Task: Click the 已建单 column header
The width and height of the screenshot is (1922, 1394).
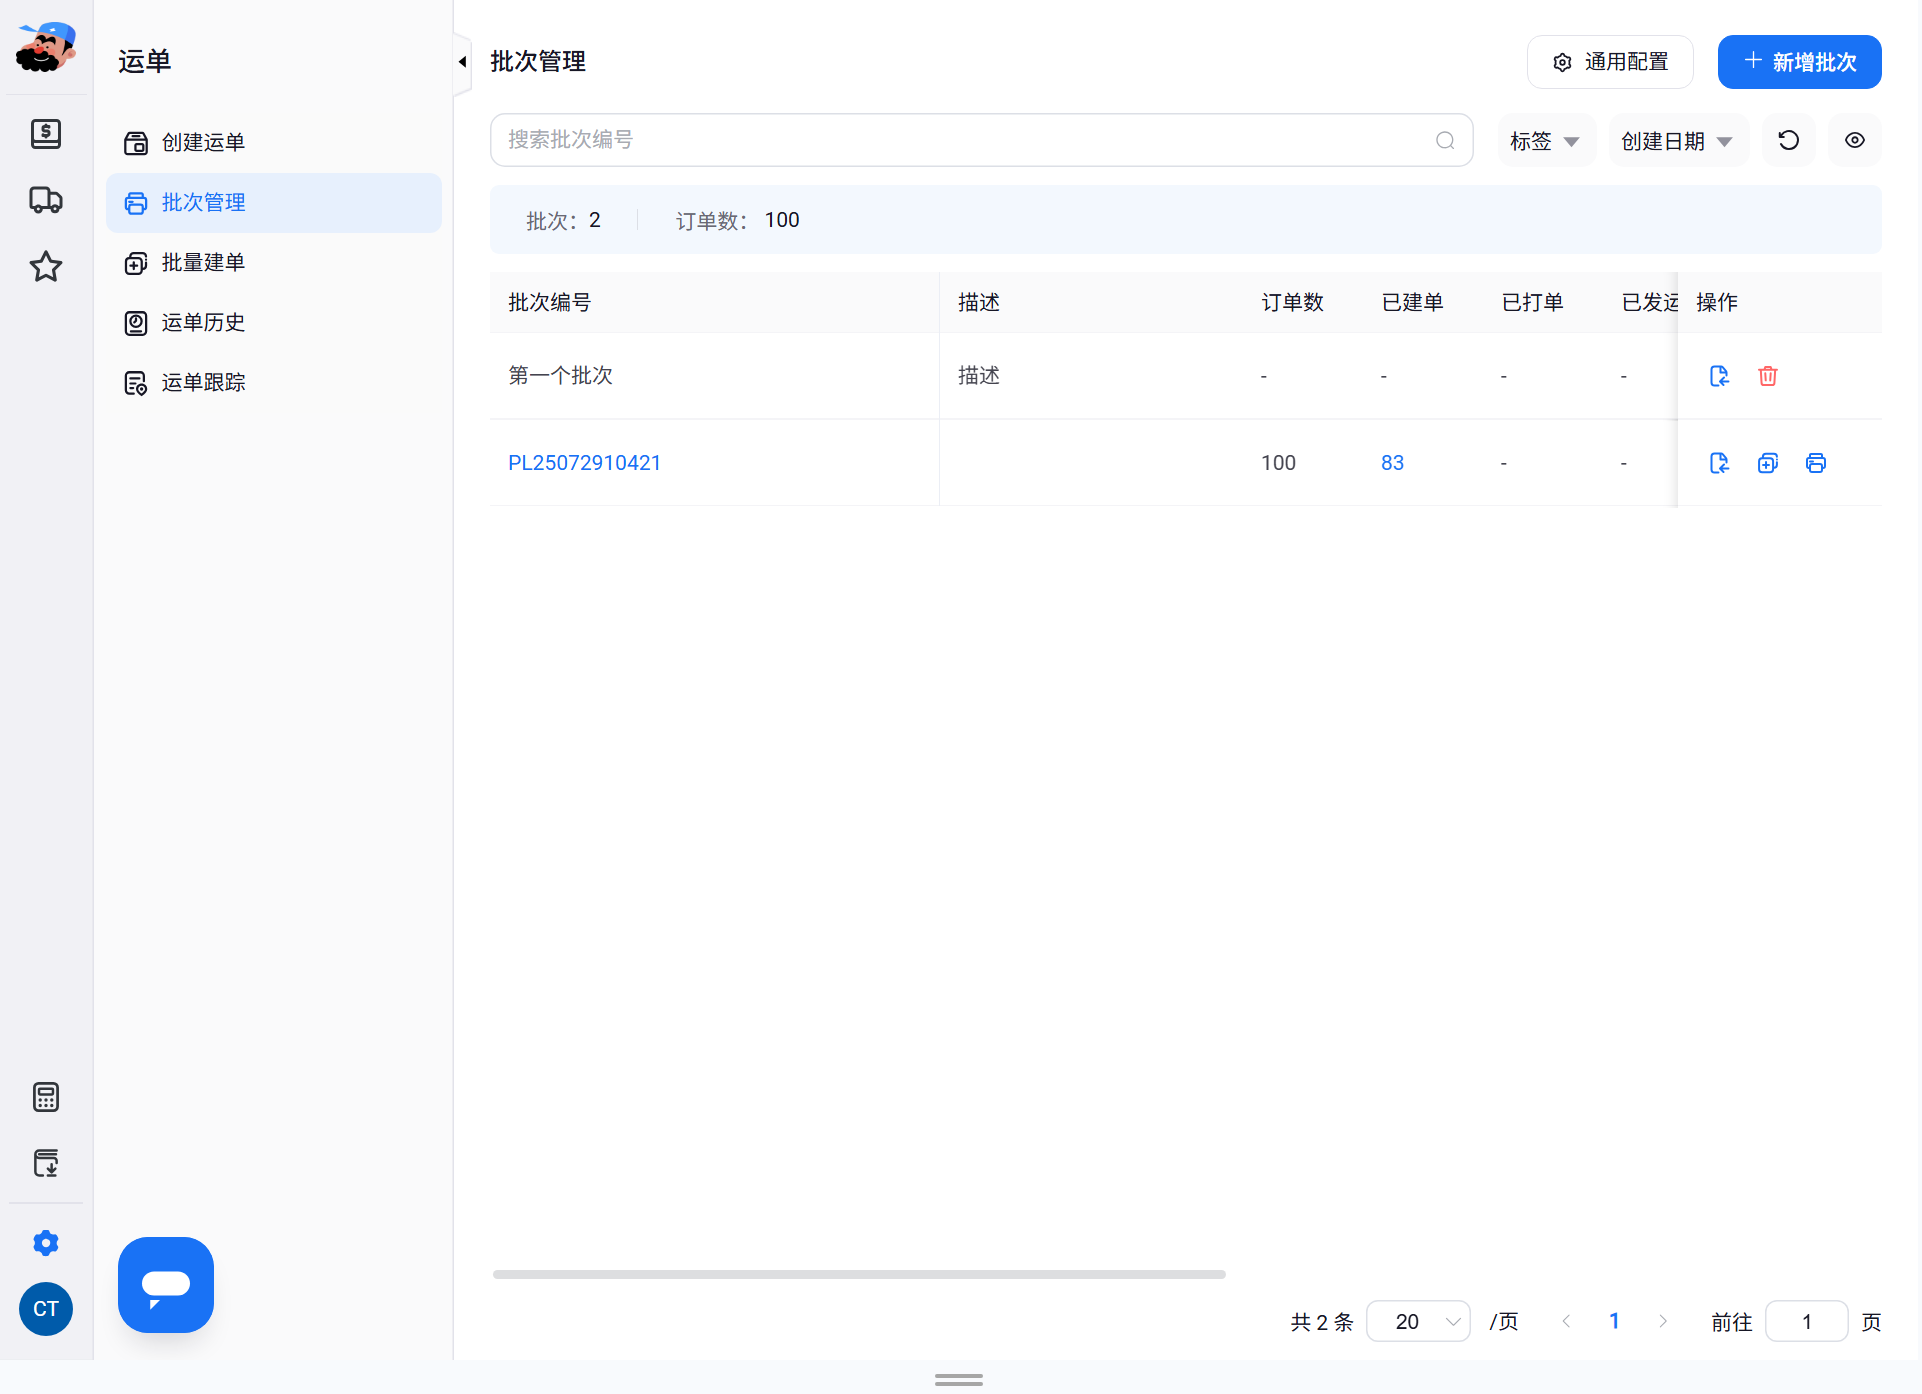Action: coord(1413,303)
